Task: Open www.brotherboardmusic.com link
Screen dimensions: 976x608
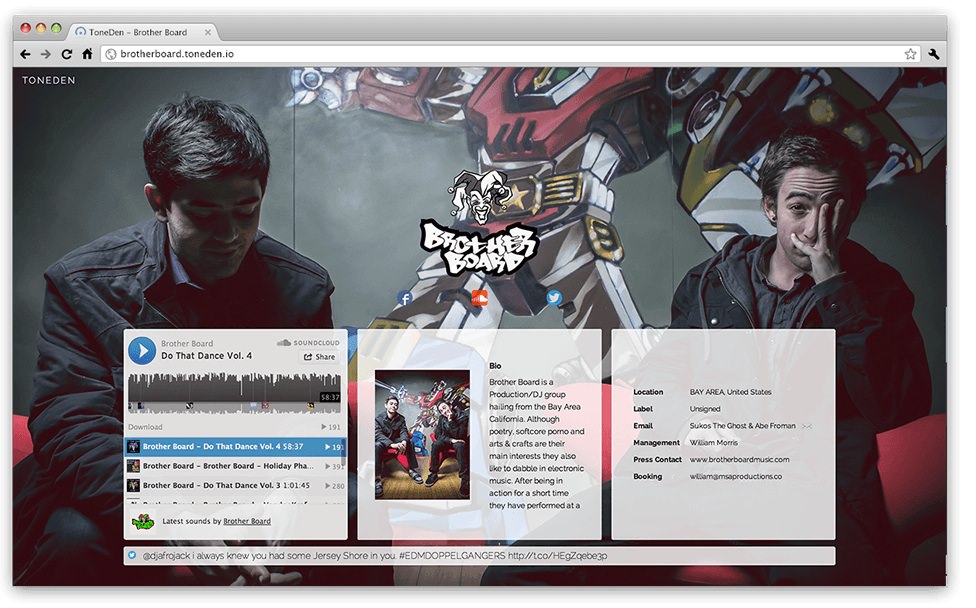Action: pyautogui.click(x=739, y=460)
